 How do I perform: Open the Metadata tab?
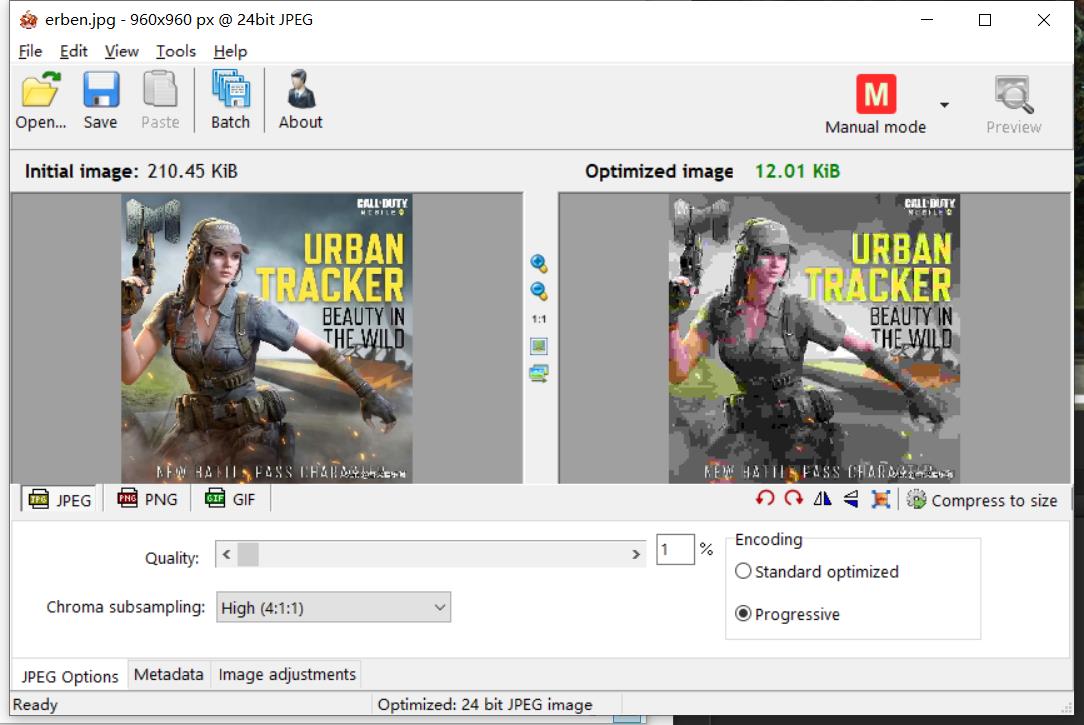click(x=169, y=675)
